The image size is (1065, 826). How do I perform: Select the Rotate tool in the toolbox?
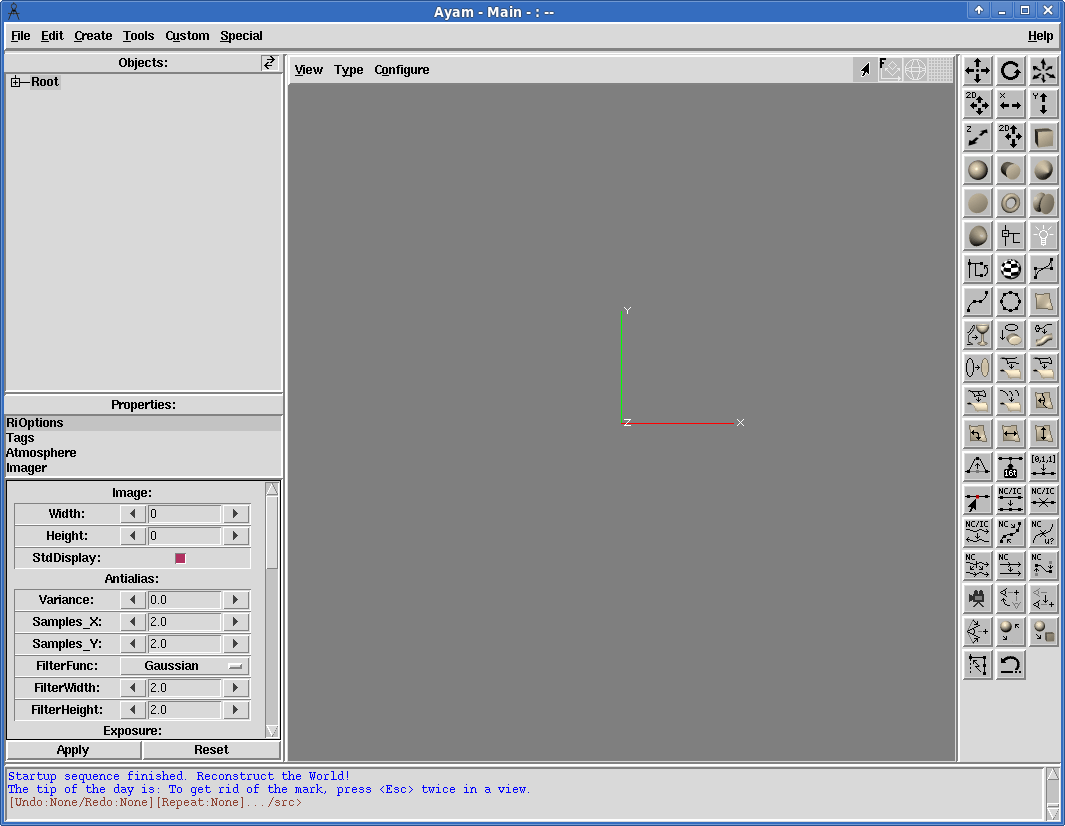tap(1010, 71)
